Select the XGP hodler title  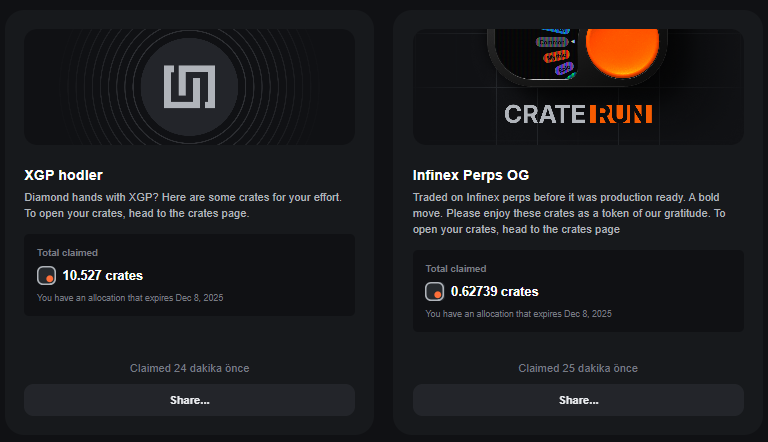point(64,175)
